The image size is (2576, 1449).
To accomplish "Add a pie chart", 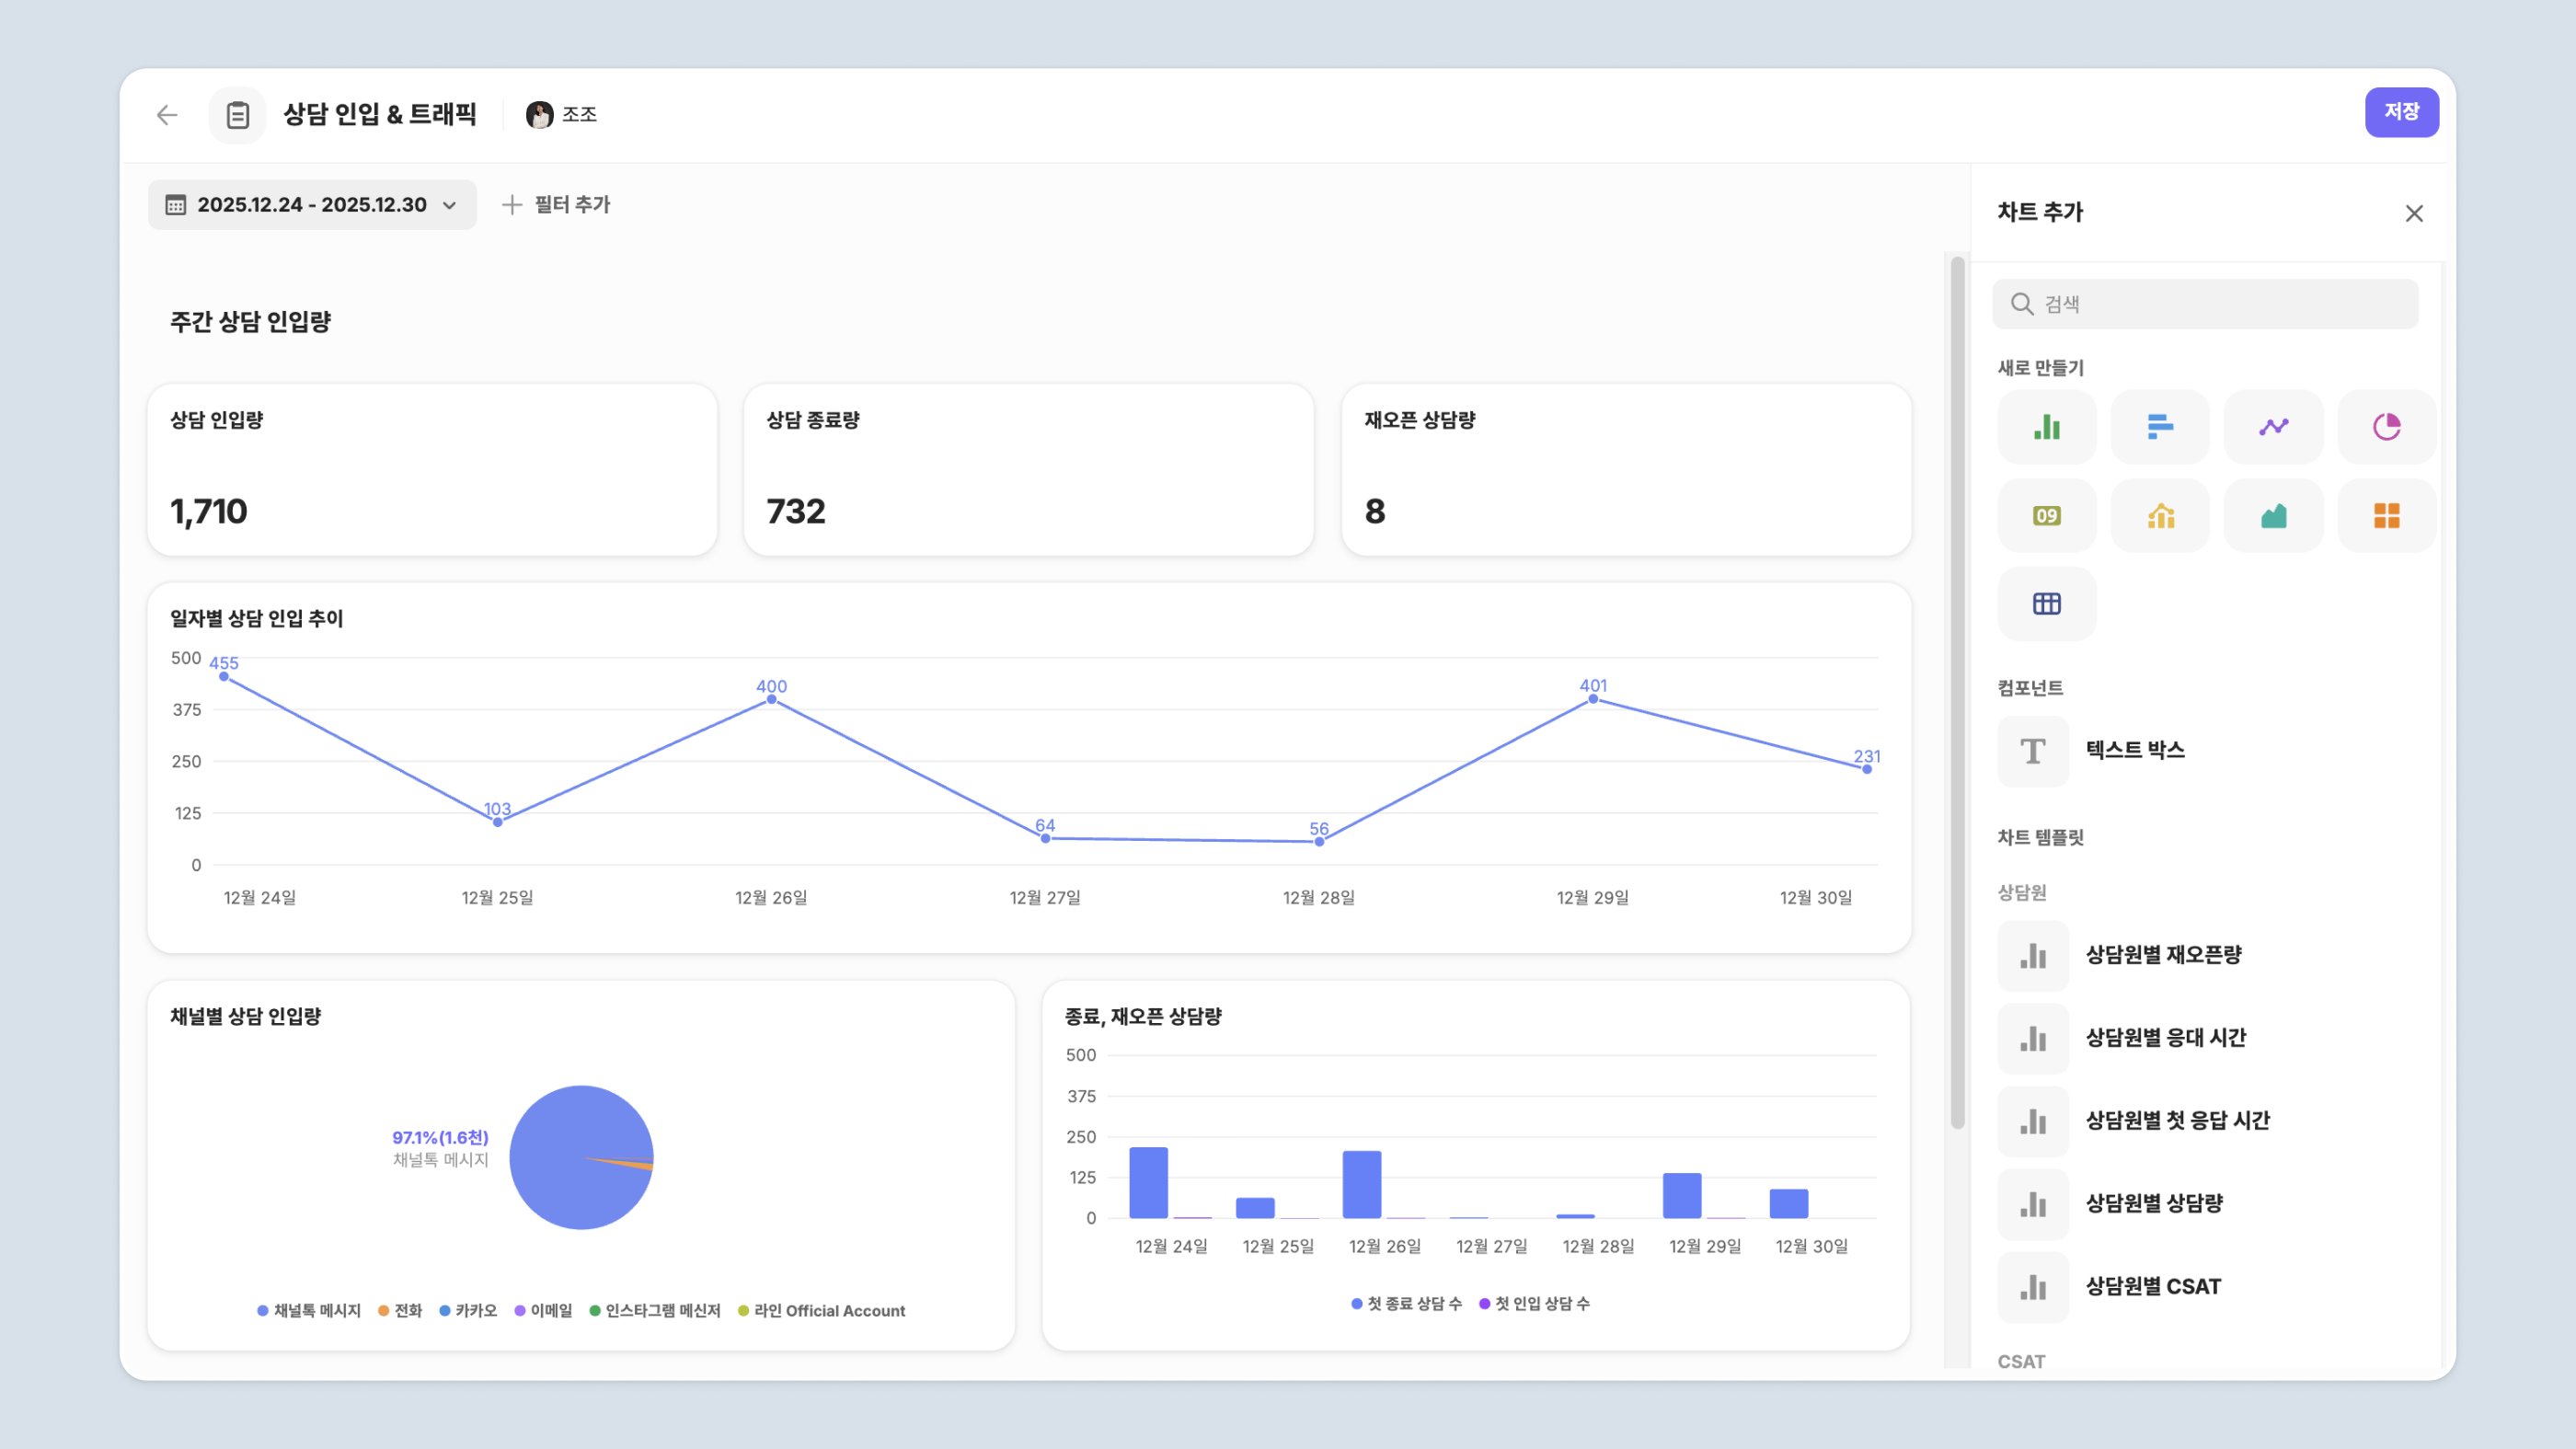I will [2386, 427].
